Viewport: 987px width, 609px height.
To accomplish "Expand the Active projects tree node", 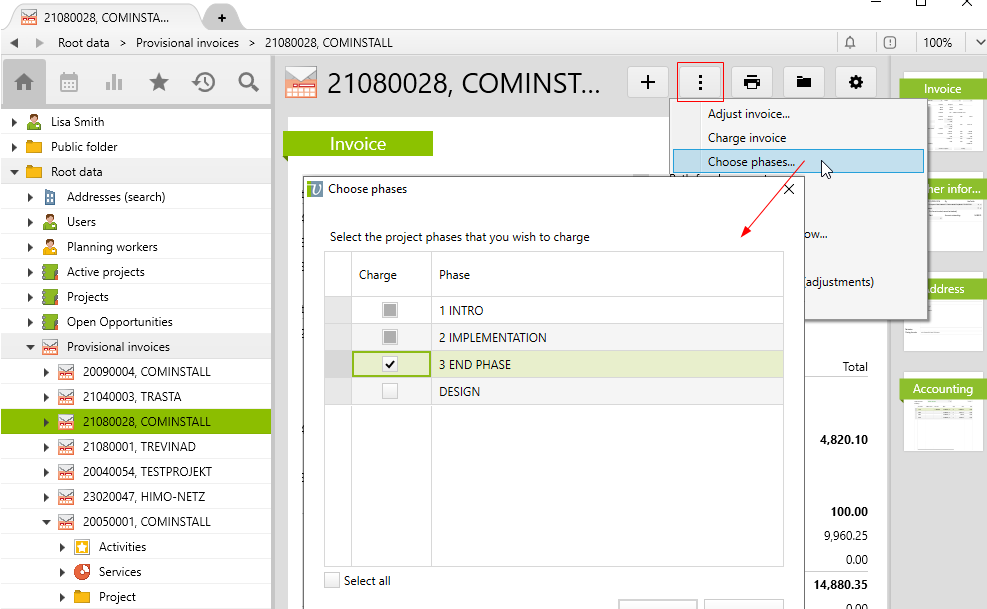I will click(31, 272).
